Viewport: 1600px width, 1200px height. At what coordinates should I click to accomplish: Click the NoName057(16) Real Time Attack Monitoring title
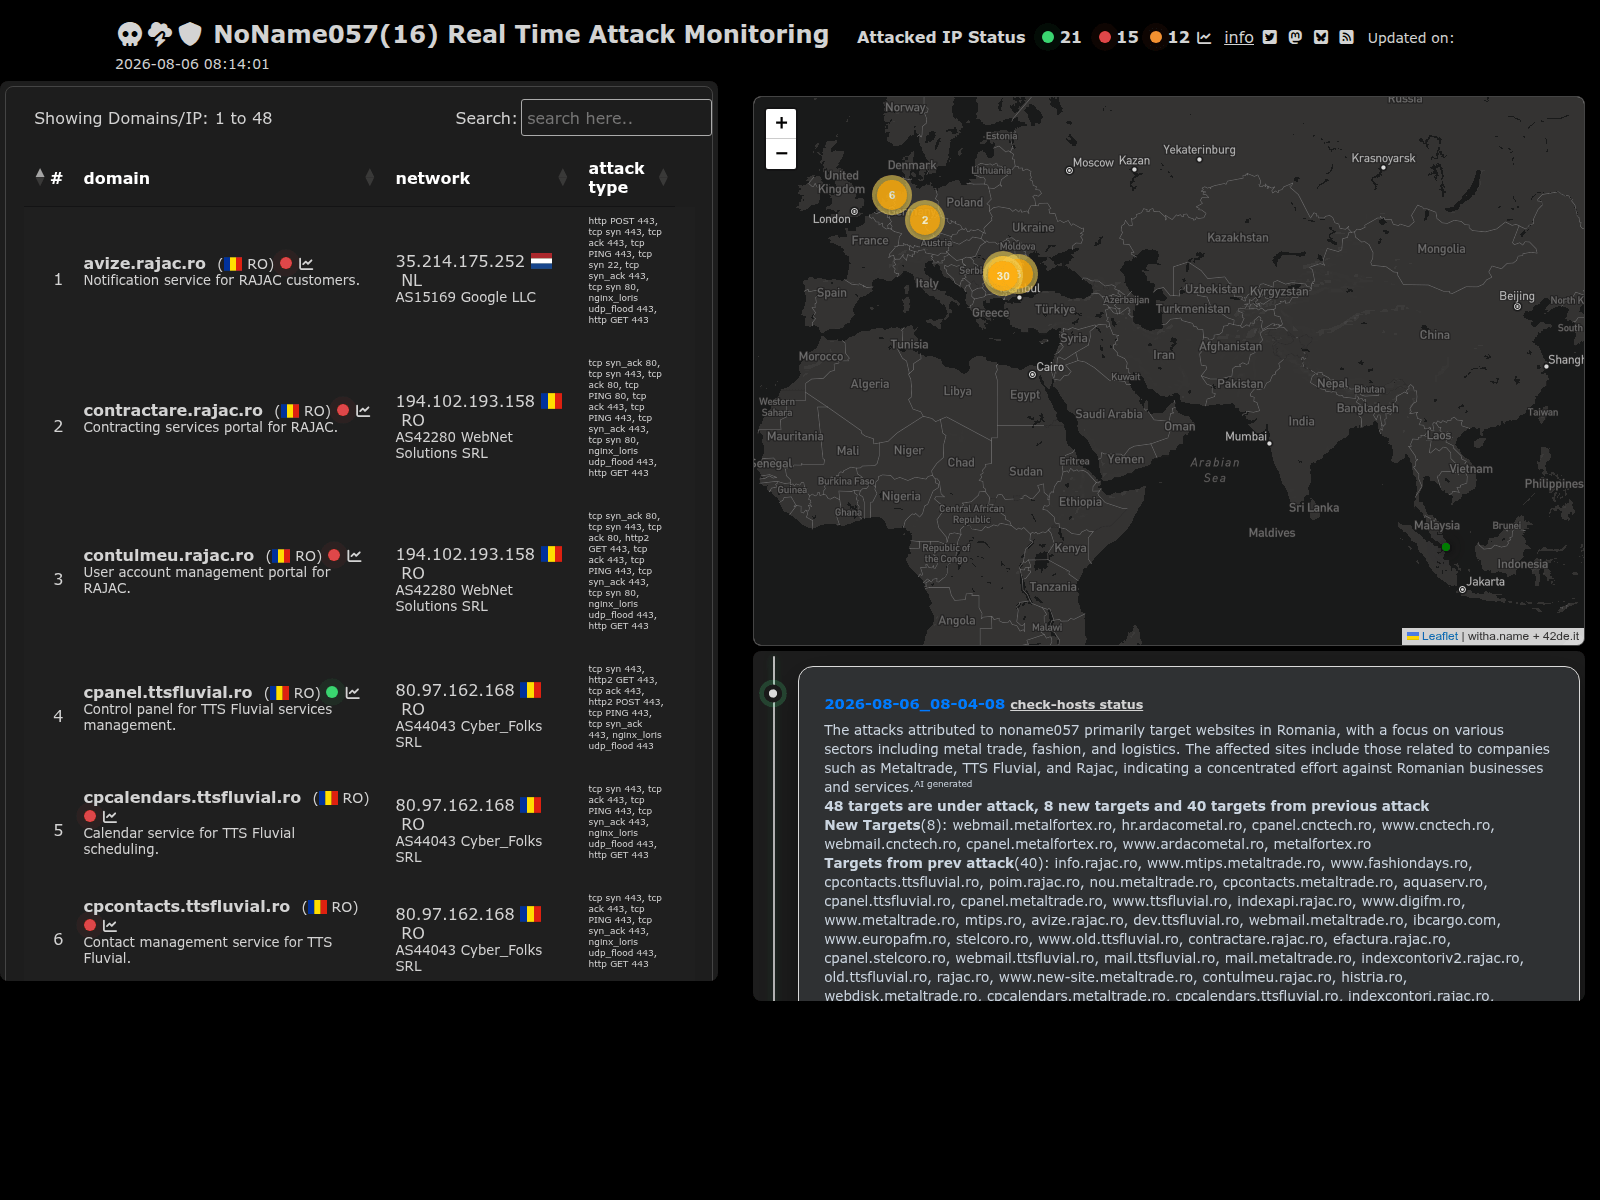tap(521, 34)
